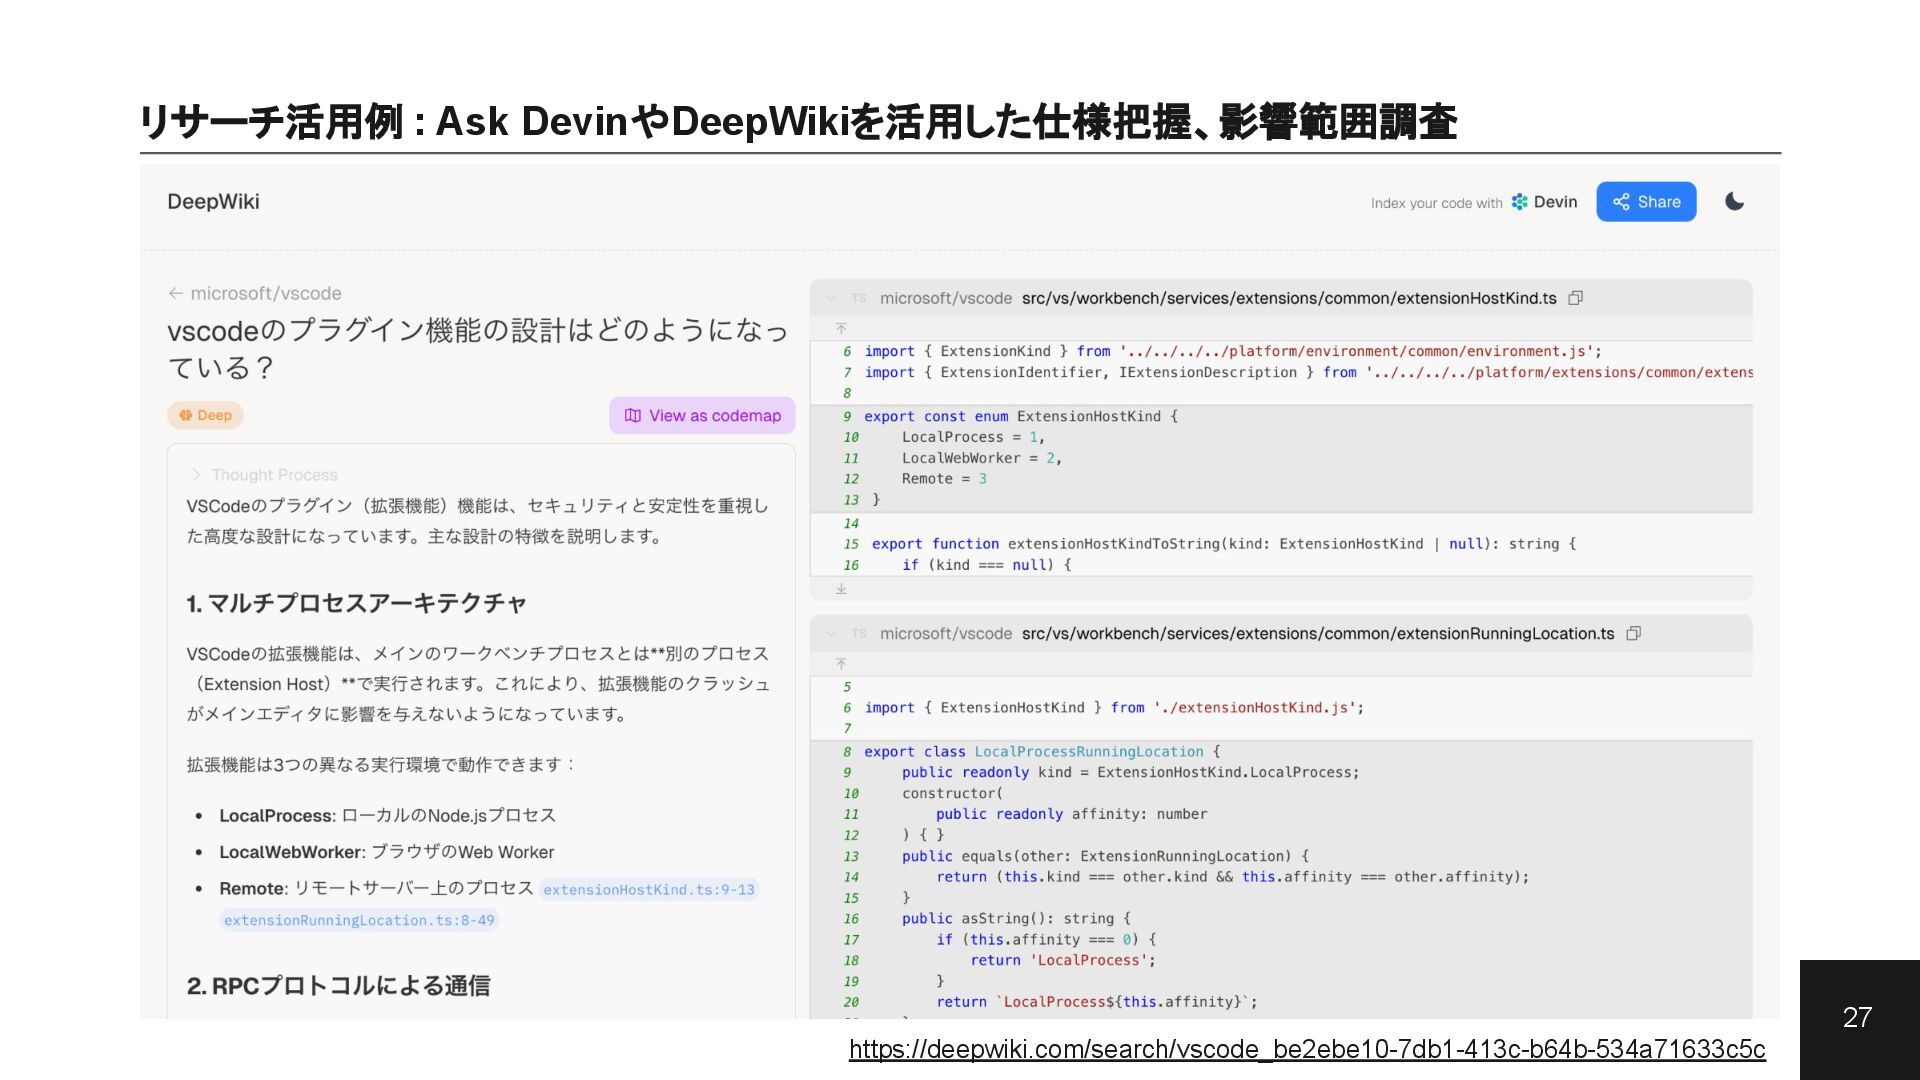The image size is (1920, 1080).
Task: Open the extensionRunningLocation.ts:8-49 citation link
Action: coord(359,920)
